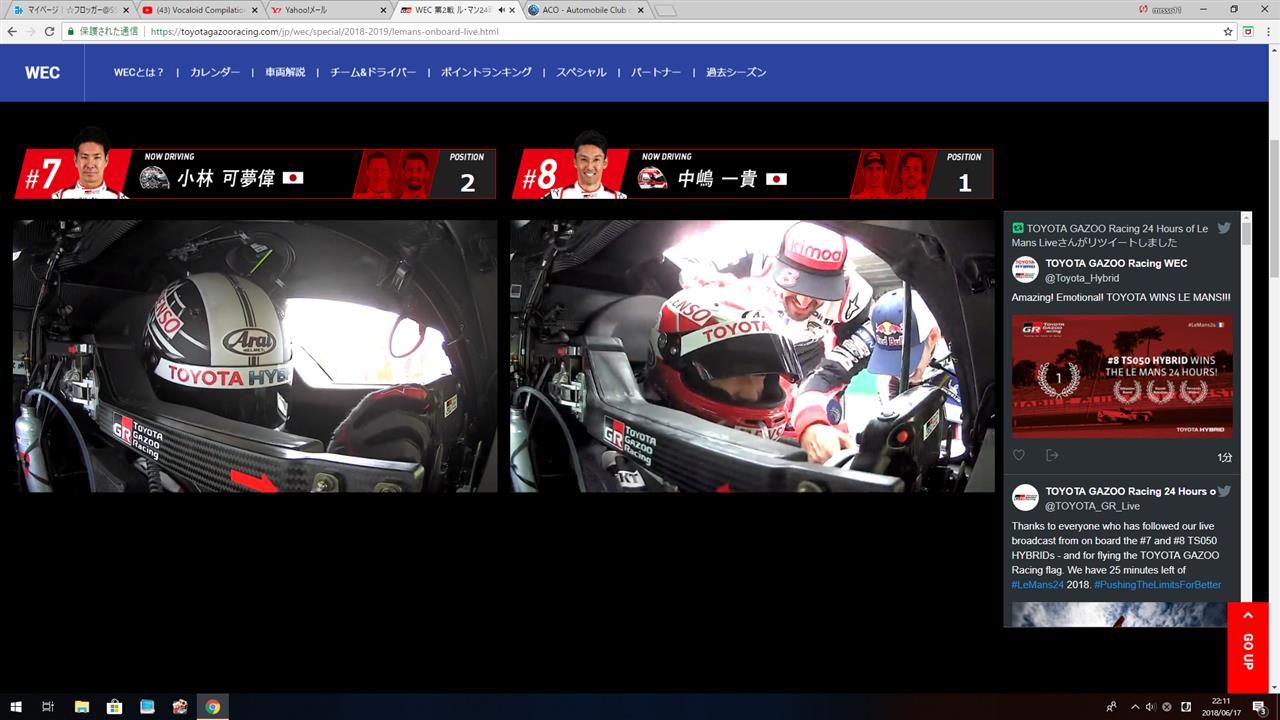Open 過去シーズン navigation item
This screenshot has width=1280, height=720.
(x=736, y=73)
